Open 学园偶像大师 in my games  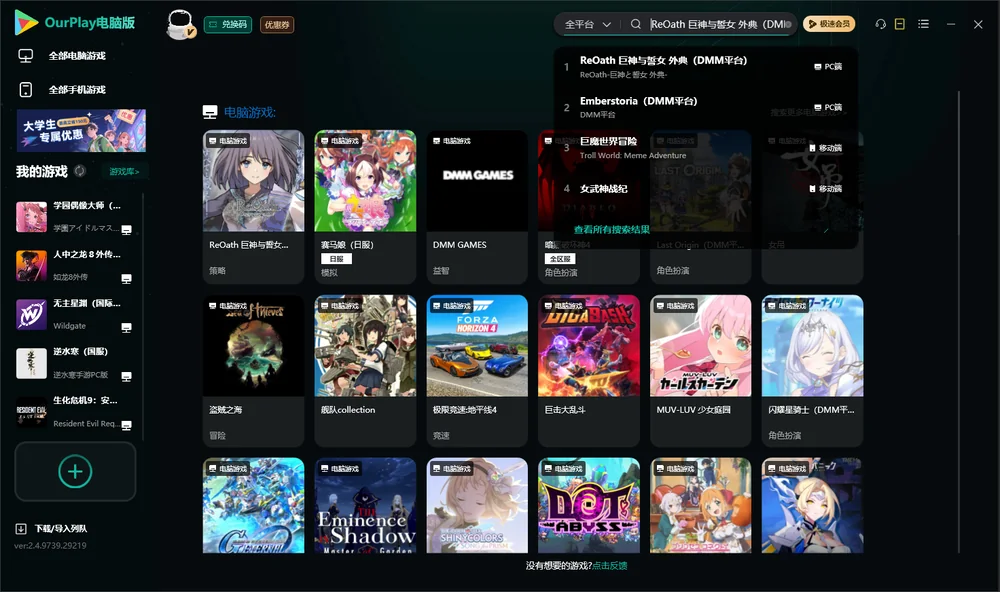(x=74, y=217)
